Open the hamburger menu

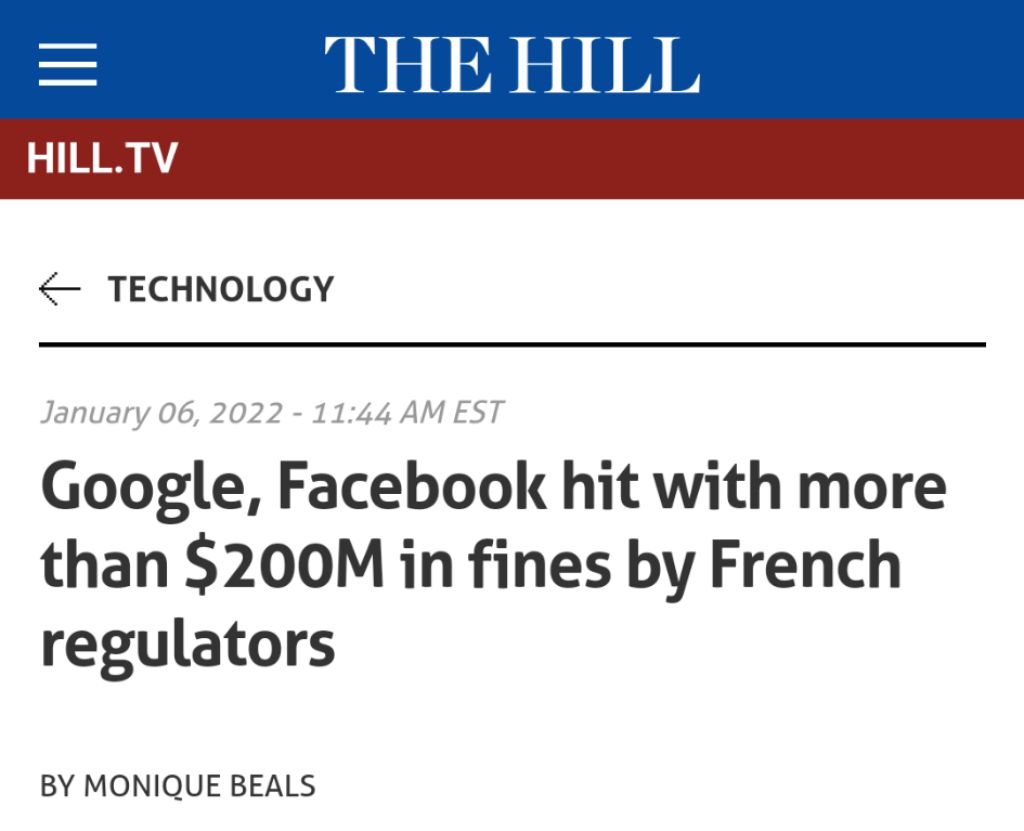point(68,65)
